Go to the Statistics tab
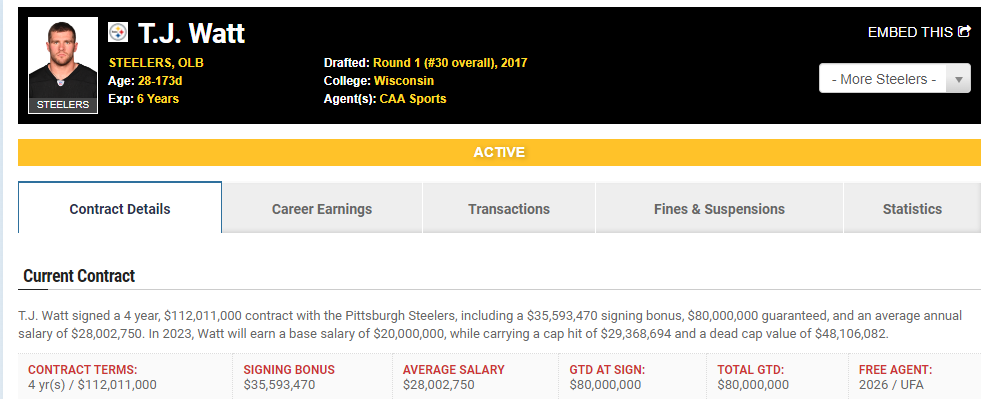The height and width of the screenshot is (399, 996). tap(912, 208)
